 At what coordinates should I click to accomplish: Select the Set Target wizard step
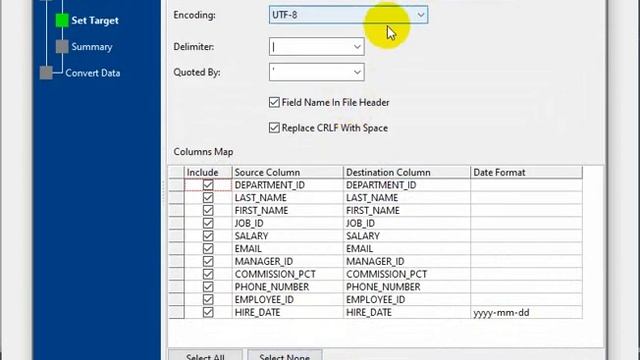click(x=95, y=20)
